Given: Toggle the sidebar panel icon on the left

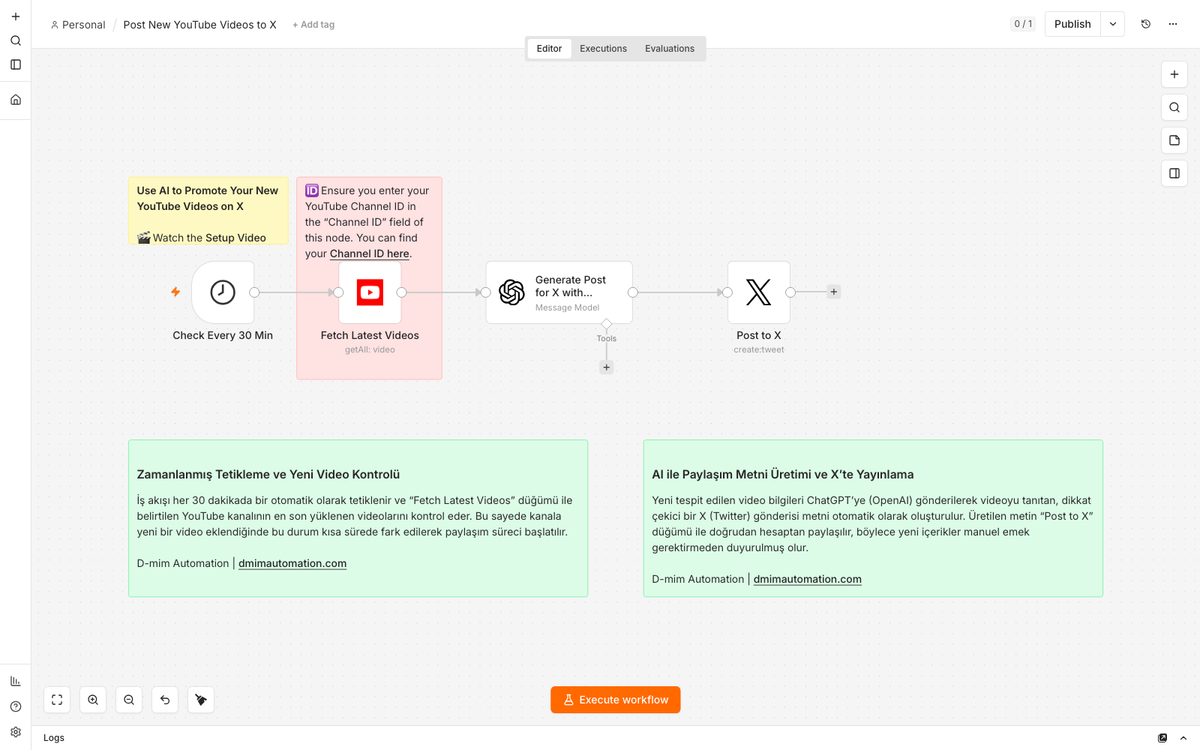Looking at the screenshot, I should click(15, 65).
